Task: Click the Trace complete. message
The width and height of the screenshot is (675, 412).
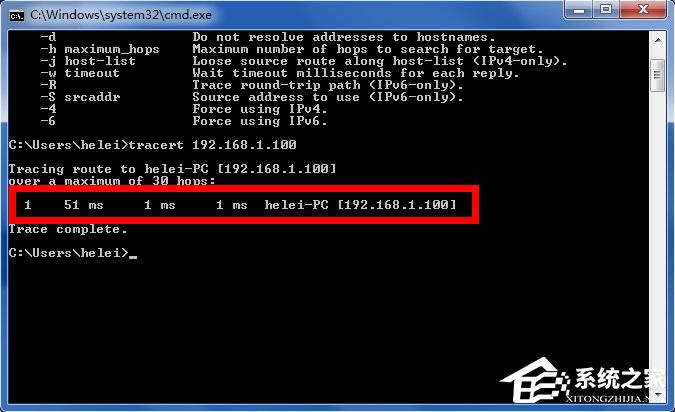Action: pyautogui.click(x=68, y=229)
